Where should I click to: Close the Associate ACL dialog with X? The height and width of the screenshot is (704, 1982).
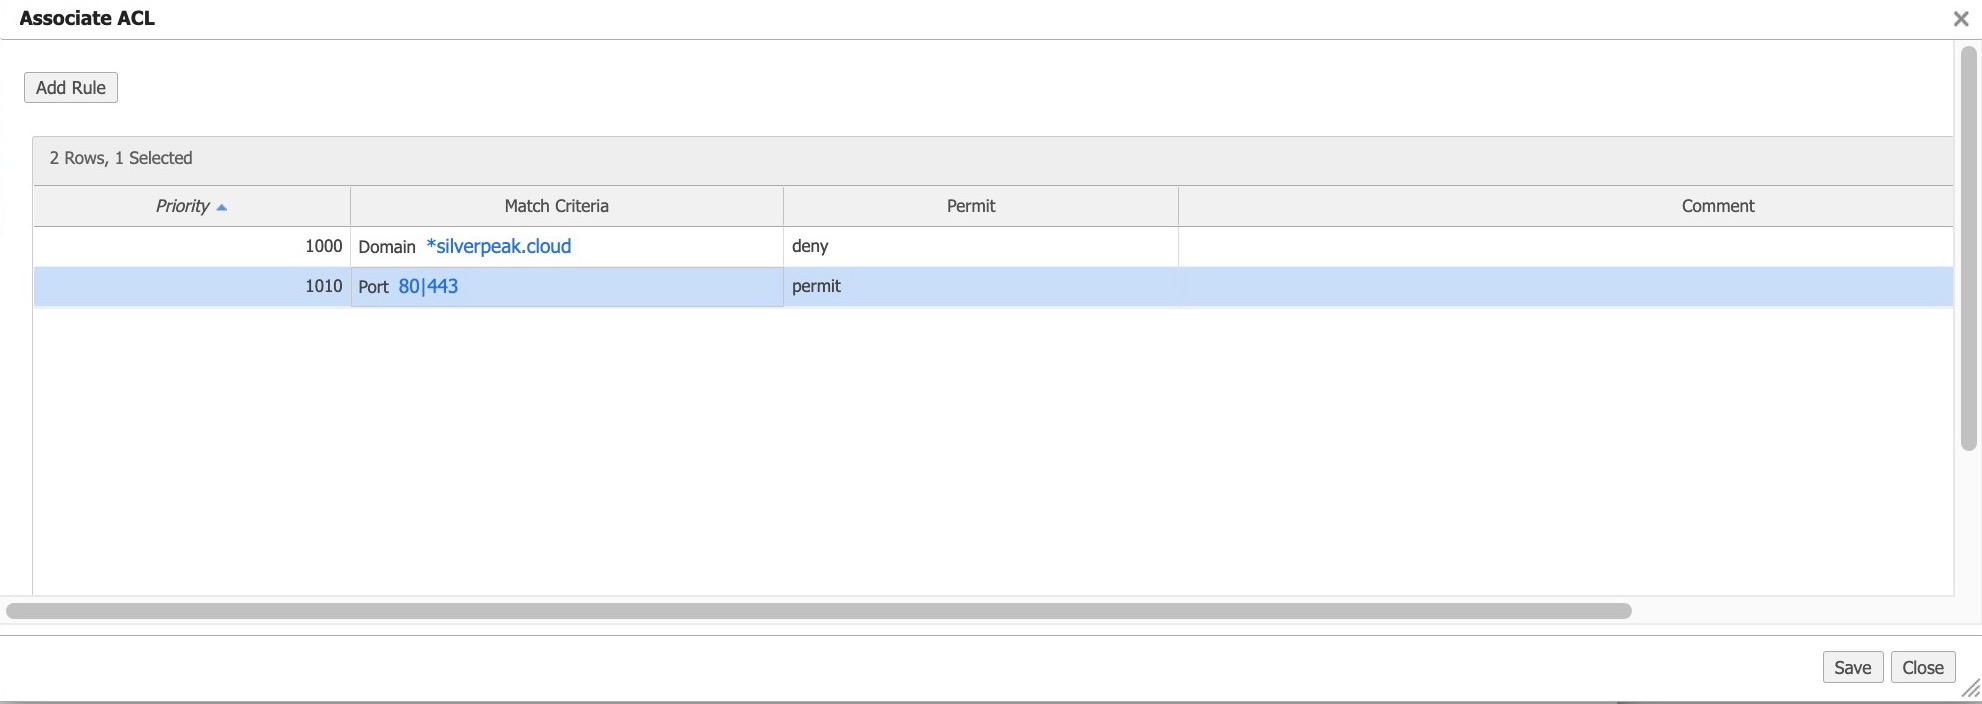[x=1960, y=19]
